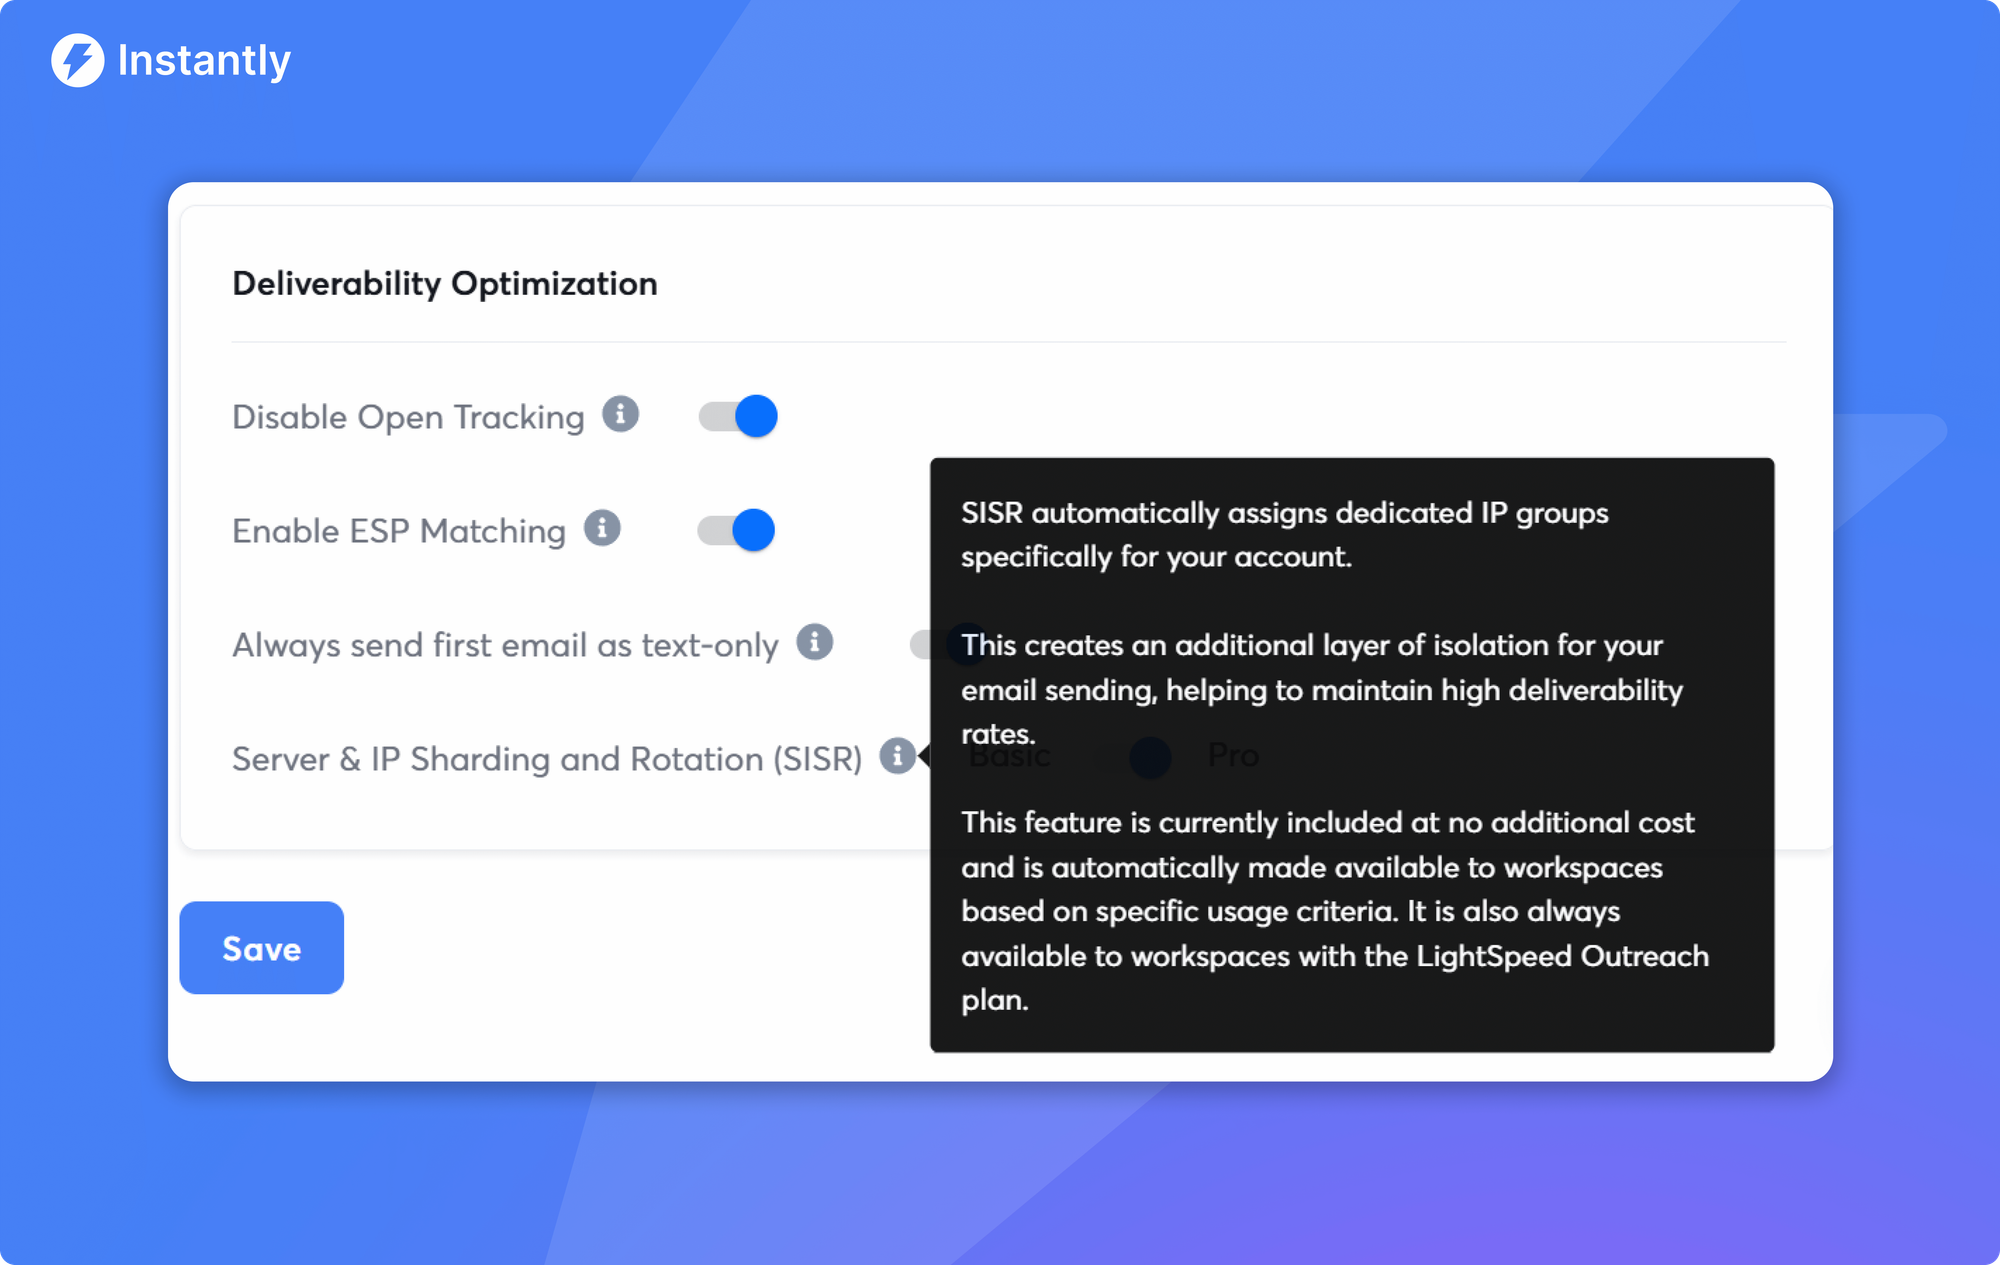This screenshot has height=1265, width=2000.
Task: Click info icon for text-only first email
Action: pyautogui.click(x=814, y=642)
